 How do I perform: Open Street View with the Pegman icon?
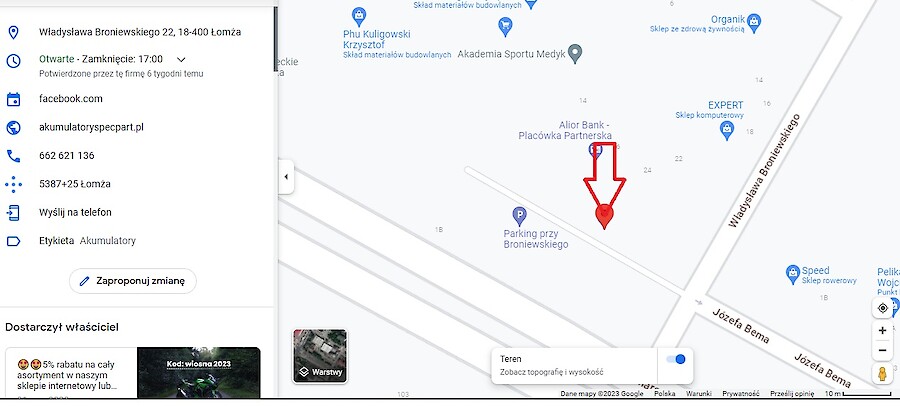click(x=882, y=373)
